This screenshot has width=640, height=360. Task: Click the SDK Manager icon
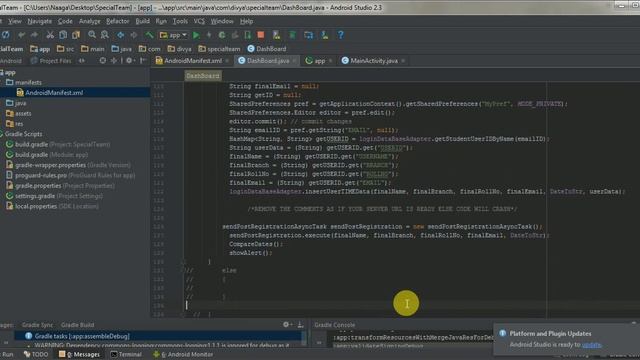[324, 35]
